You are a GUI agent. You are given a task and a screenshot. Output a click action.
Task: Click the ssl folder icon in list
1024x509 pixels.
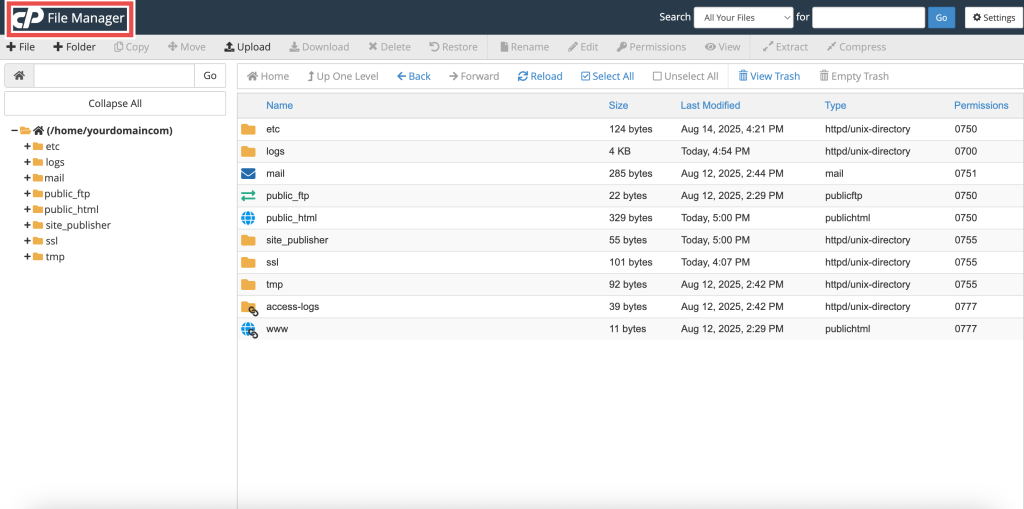point(248,263)
